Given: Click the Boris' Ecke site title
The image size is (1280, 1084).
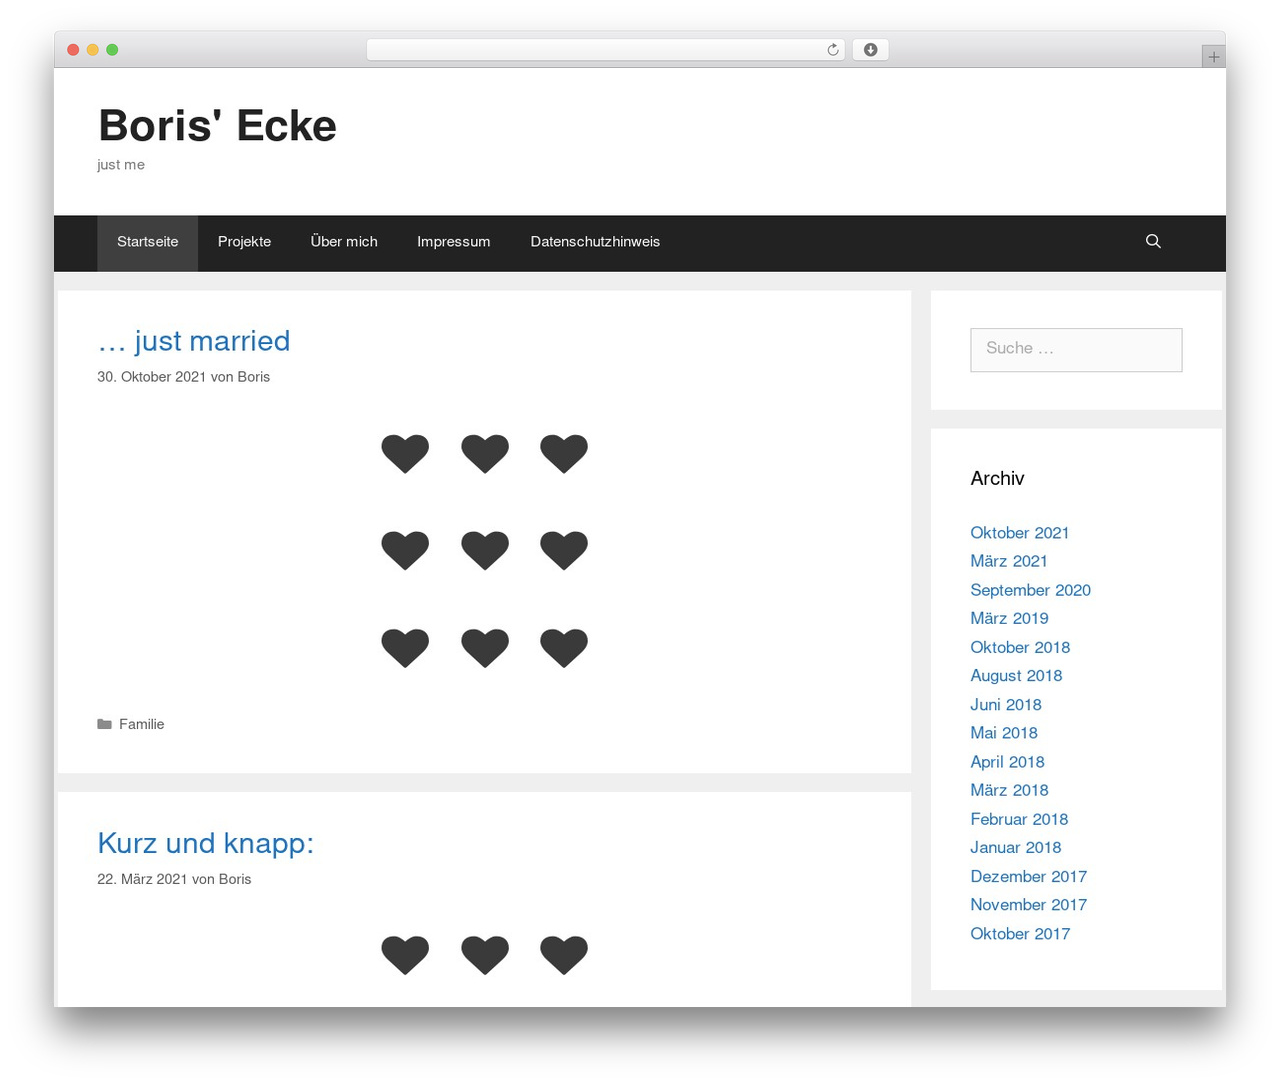Looking at the screenshot, I should point(218,126).
